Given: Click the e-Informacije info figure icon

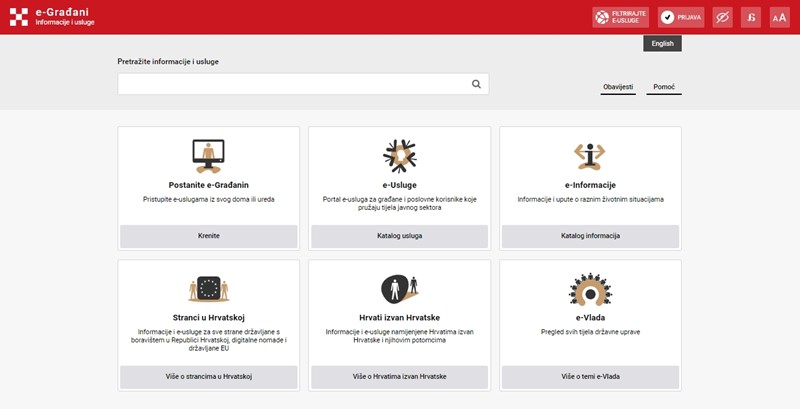Looking at the screenshot, I should (x=590, y=155).
